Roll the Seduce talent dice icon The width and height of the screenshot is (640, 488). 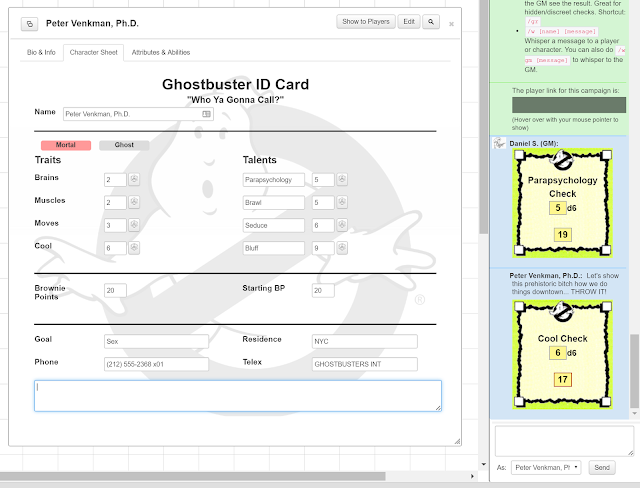pos(342,225)
